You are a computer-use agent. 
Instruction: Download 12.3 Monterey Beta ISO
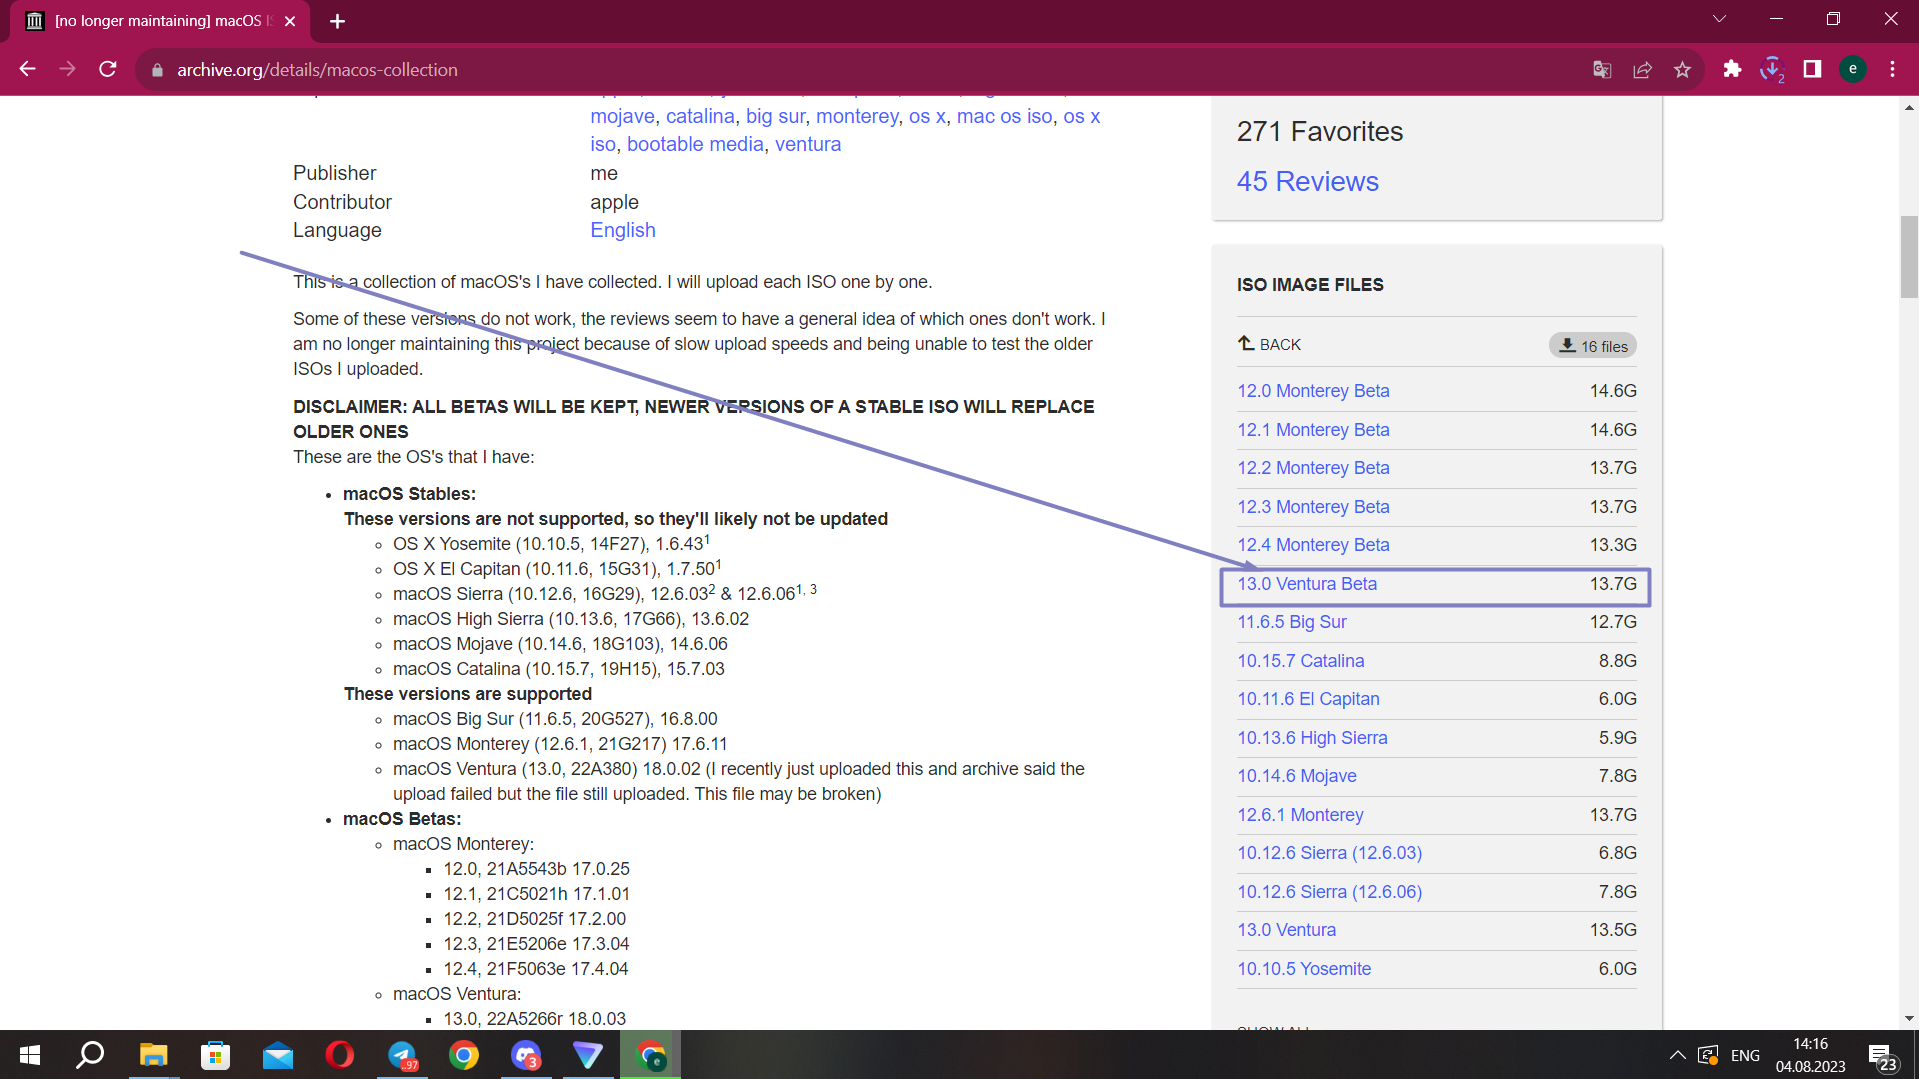[x=1313, y=507]
